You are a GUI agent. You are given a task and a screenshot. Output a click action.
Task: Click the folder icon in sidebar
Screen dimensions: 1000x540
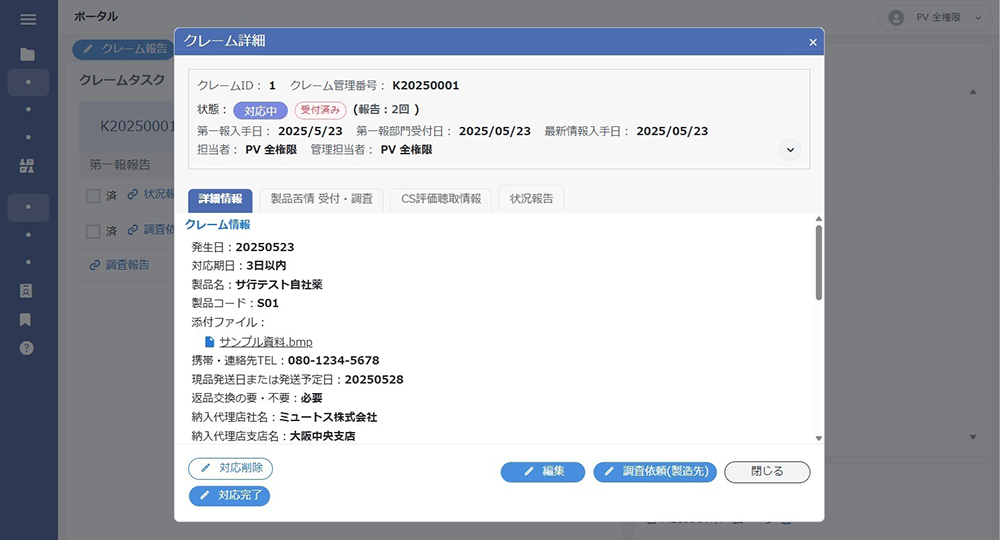coord(27,55)
